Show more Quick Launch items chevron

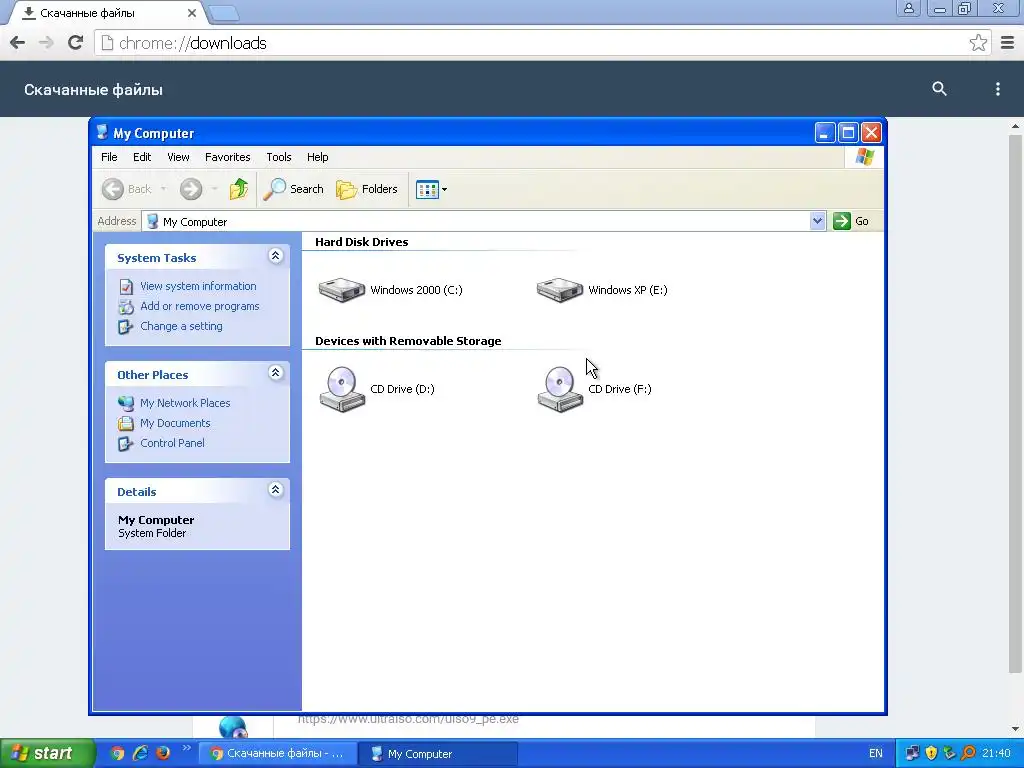(186, 748)
